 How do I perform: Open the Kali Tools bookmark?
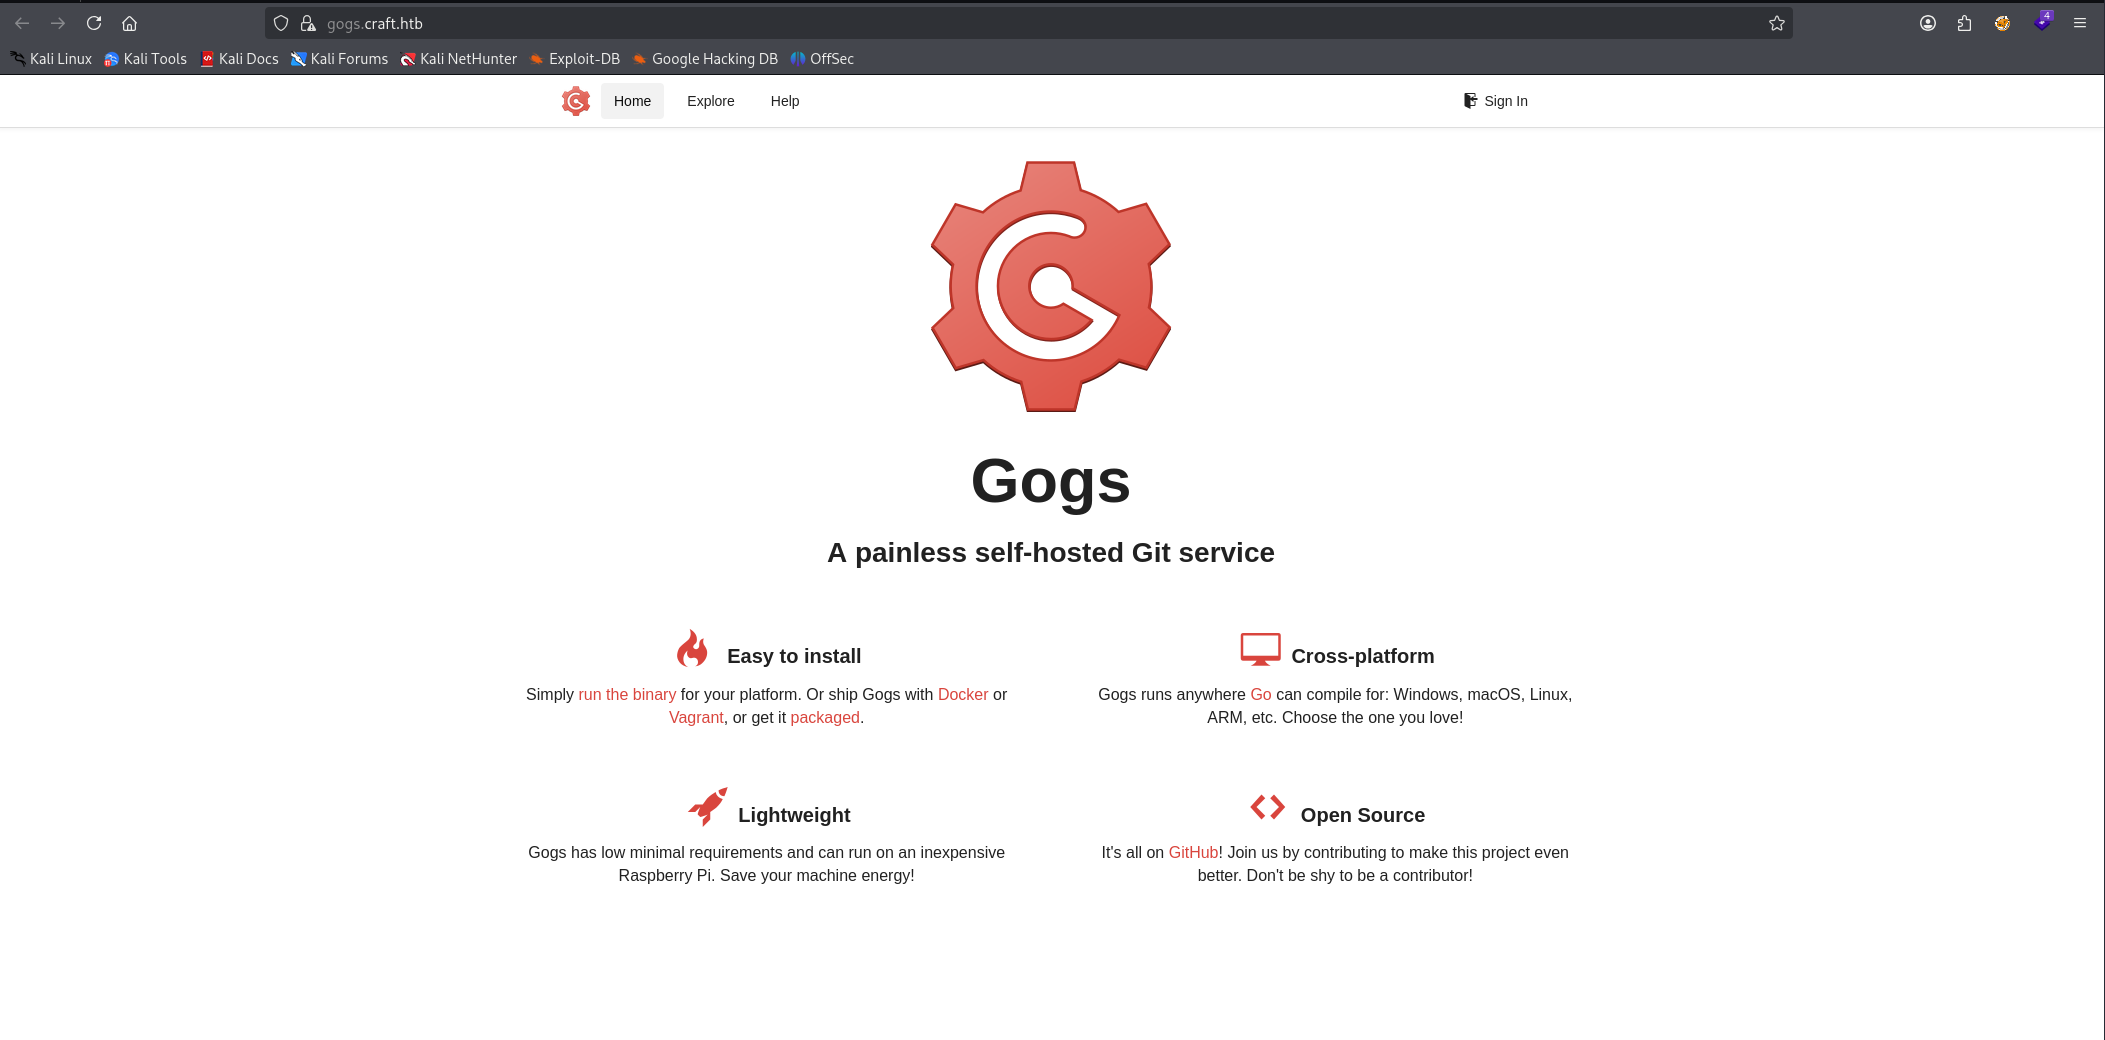click(x=146, y=59)
